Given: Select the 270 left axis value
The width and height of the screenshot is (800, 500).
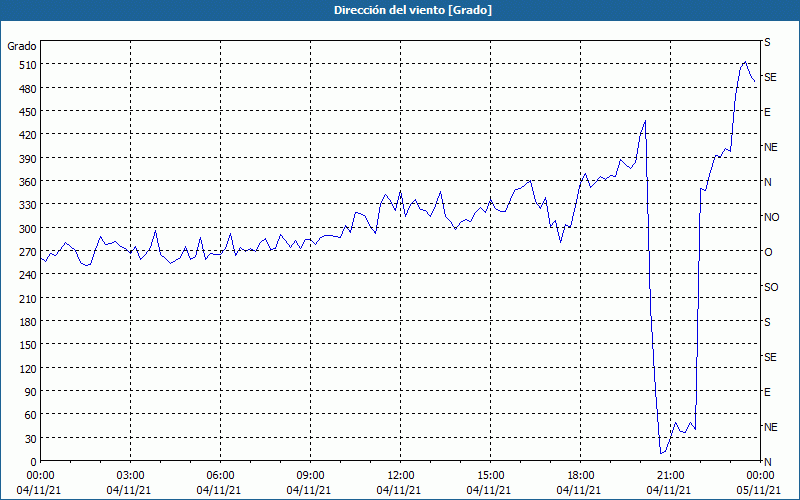Looking at the screenshot, I should (28, 252).
